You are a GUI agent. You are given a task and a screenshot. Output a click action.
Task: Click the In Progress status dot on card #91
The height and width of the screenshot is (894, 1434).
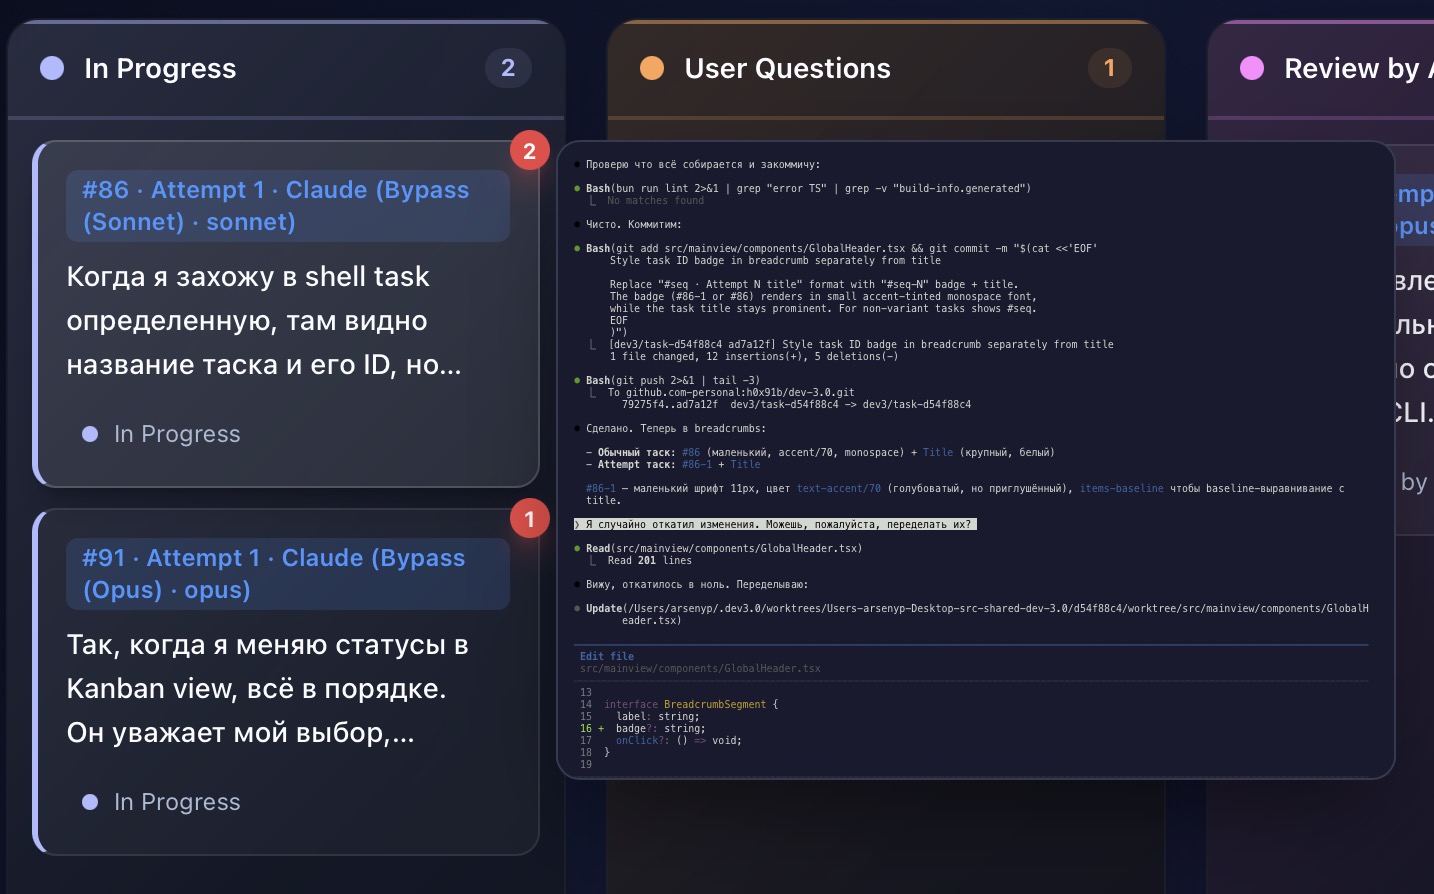(89, 801)
